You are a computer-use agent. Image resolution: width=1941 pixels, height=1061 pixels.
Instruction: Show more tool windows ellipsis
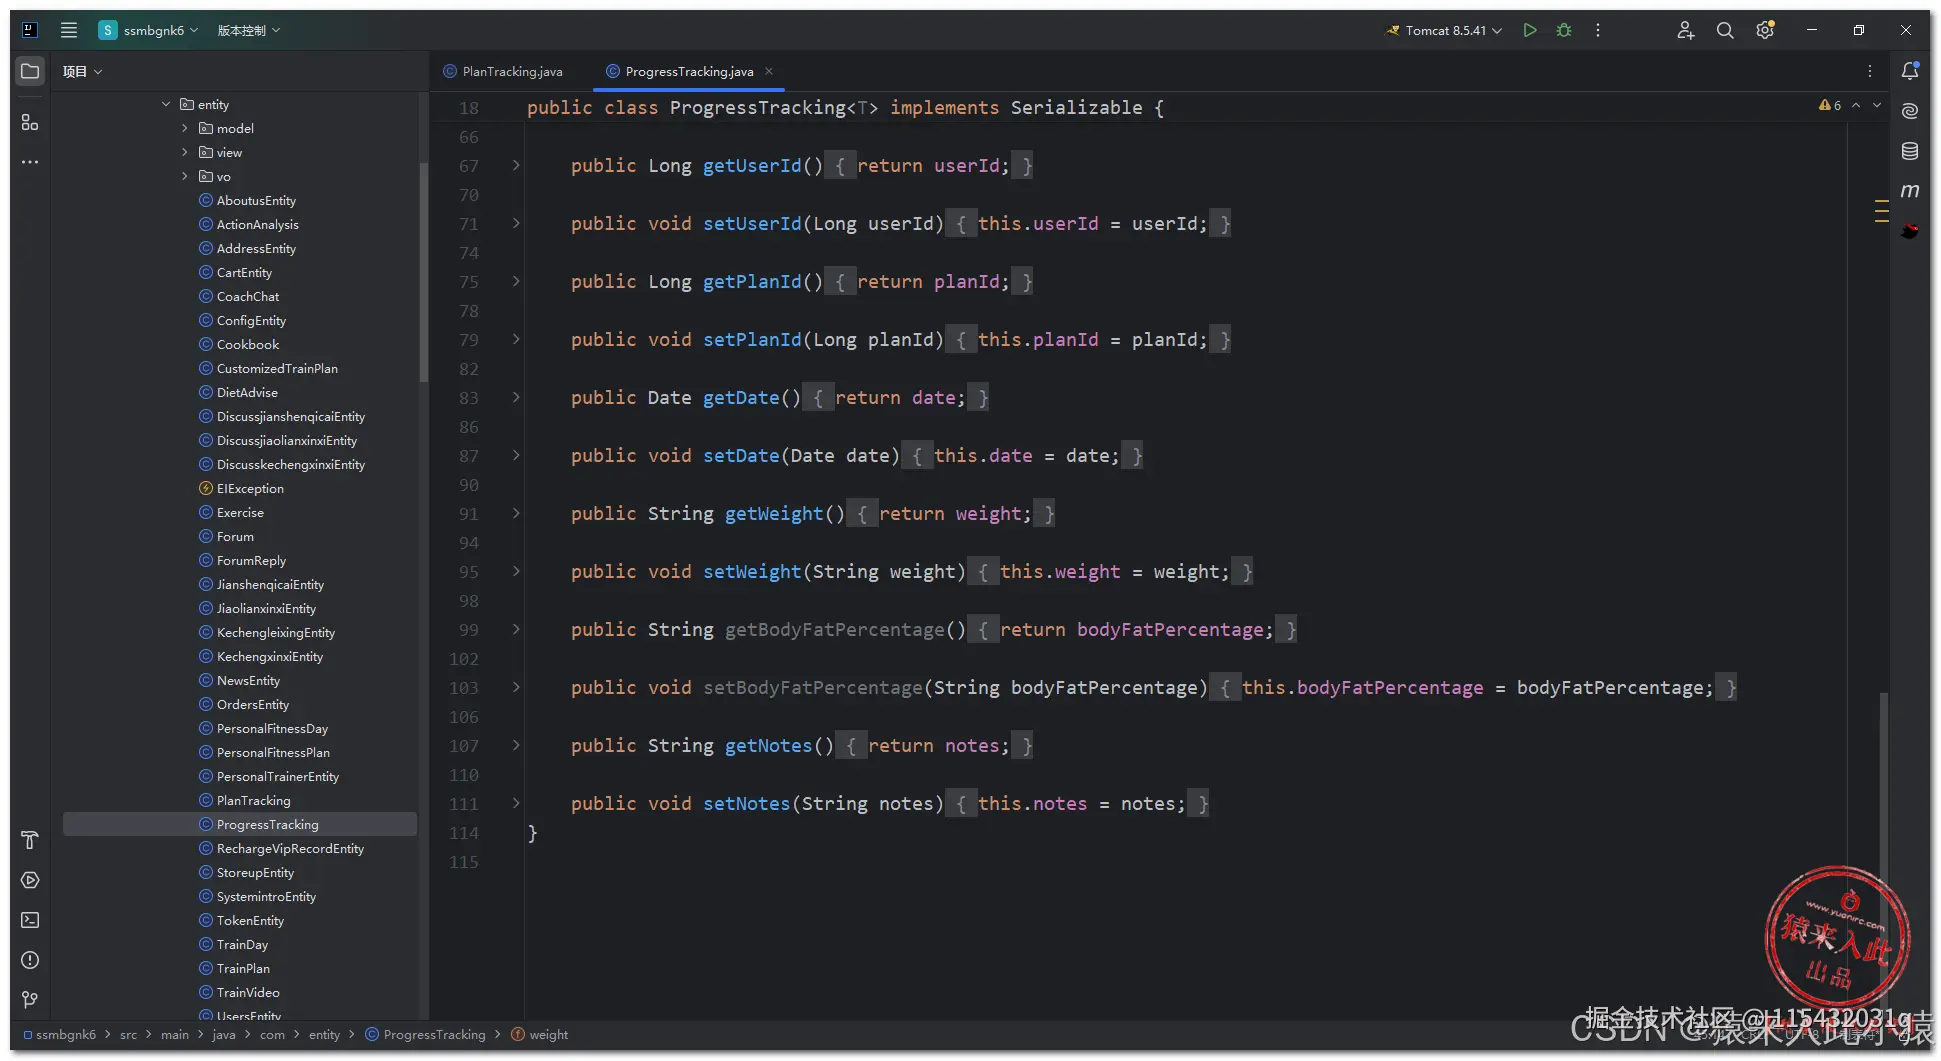[30, 162]
